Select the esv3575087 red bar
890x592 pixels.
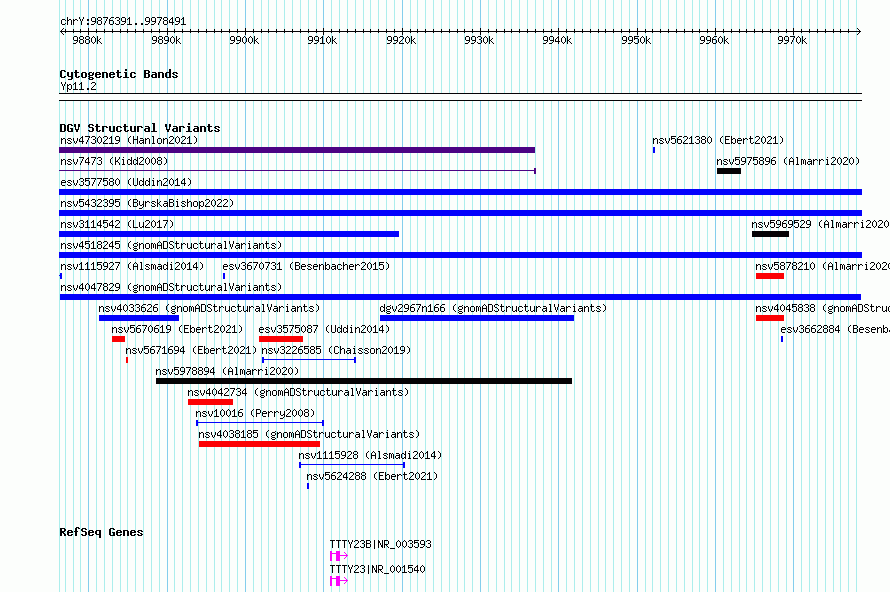(x=281, y=339)
